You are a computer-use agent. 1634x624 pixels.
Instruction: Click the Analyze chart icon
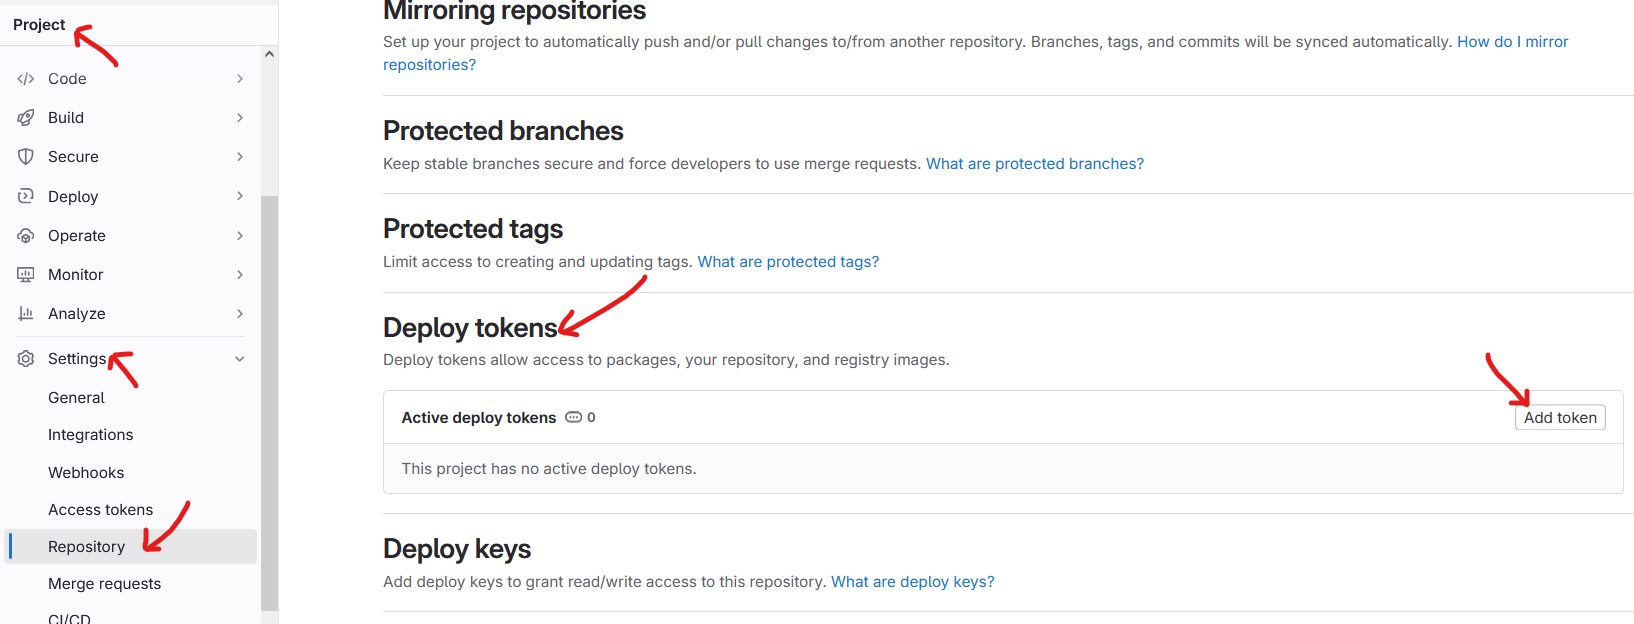click(26, 314)
